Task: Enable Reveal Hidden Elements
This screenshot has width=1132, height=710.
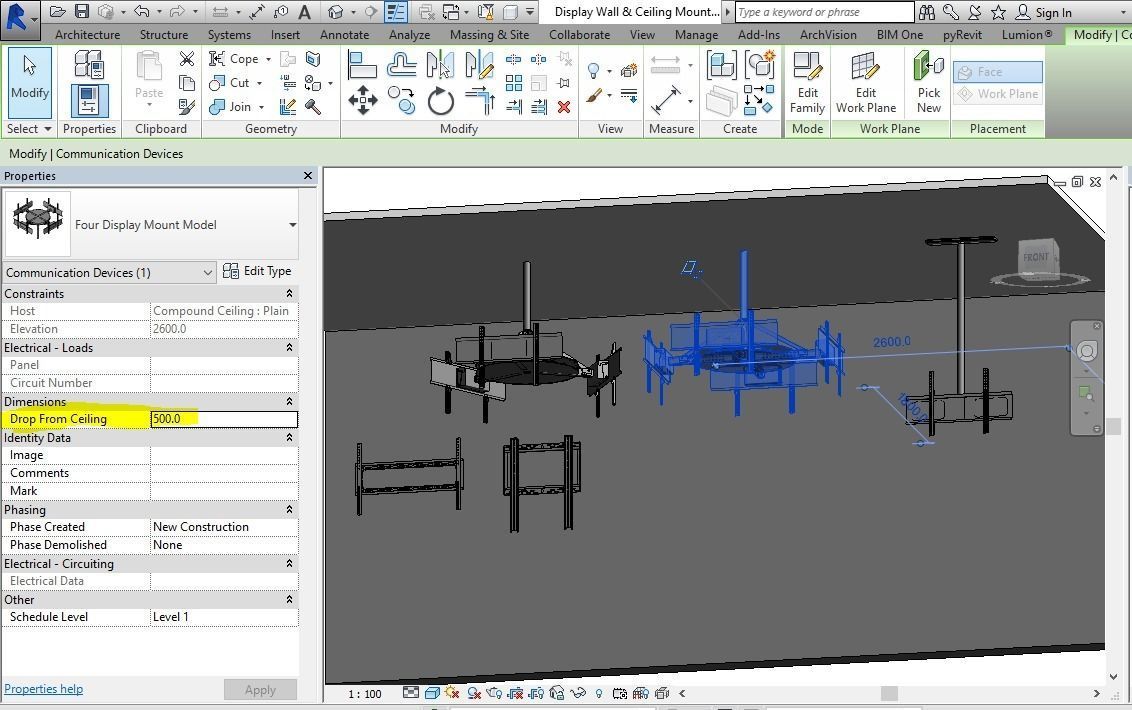Action: [x=600, y=691]
